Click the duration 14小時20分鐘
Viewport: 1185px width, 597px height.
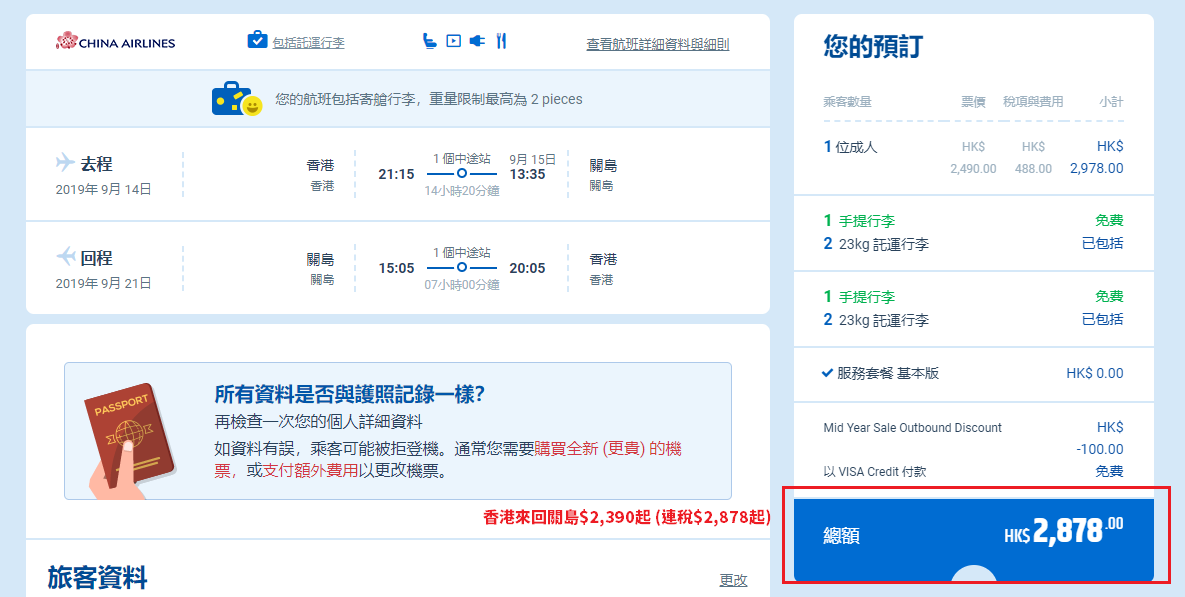tap(462, 191)
